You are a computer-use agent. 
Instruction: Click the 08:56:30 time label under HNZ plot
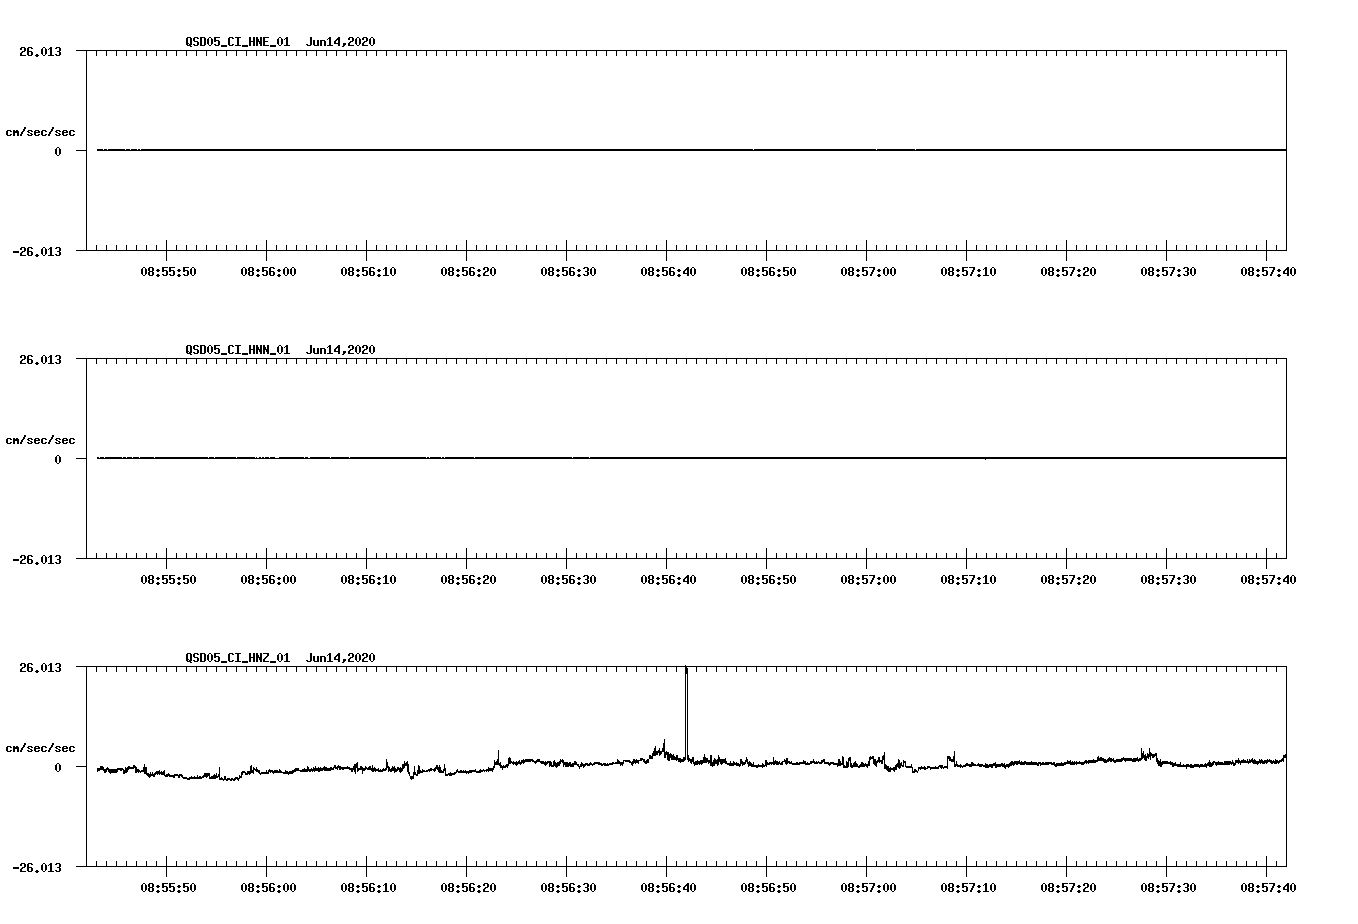(568, 888)
